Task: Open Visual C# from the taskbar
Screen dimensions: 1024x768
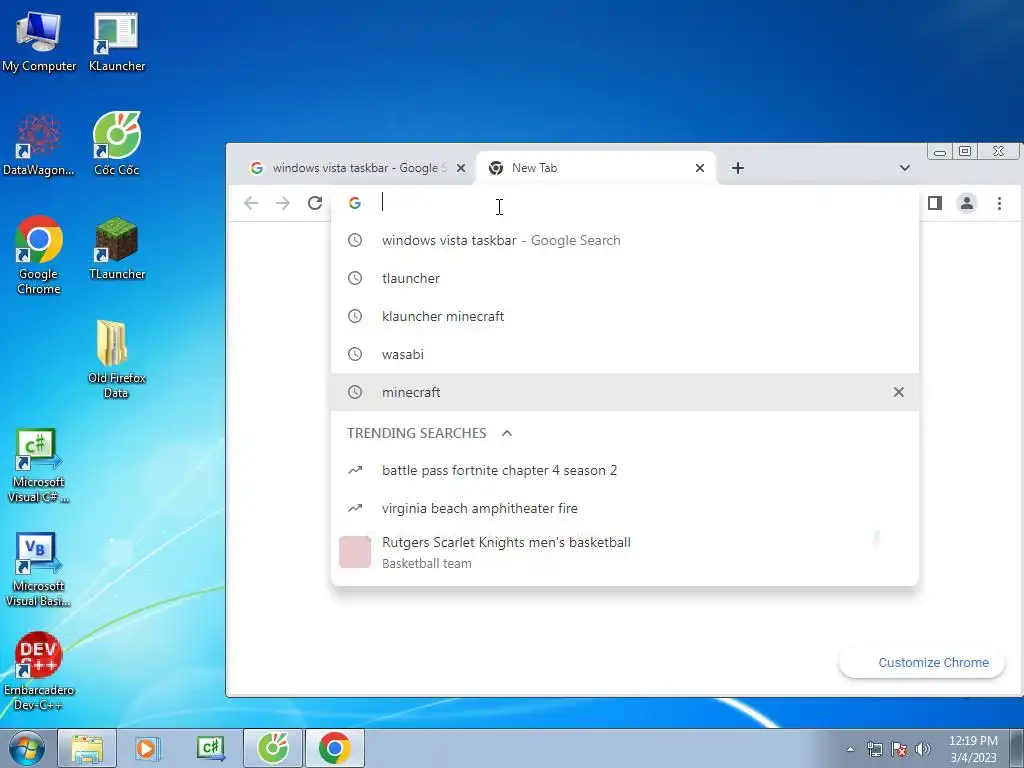Action: click(210, 748)
